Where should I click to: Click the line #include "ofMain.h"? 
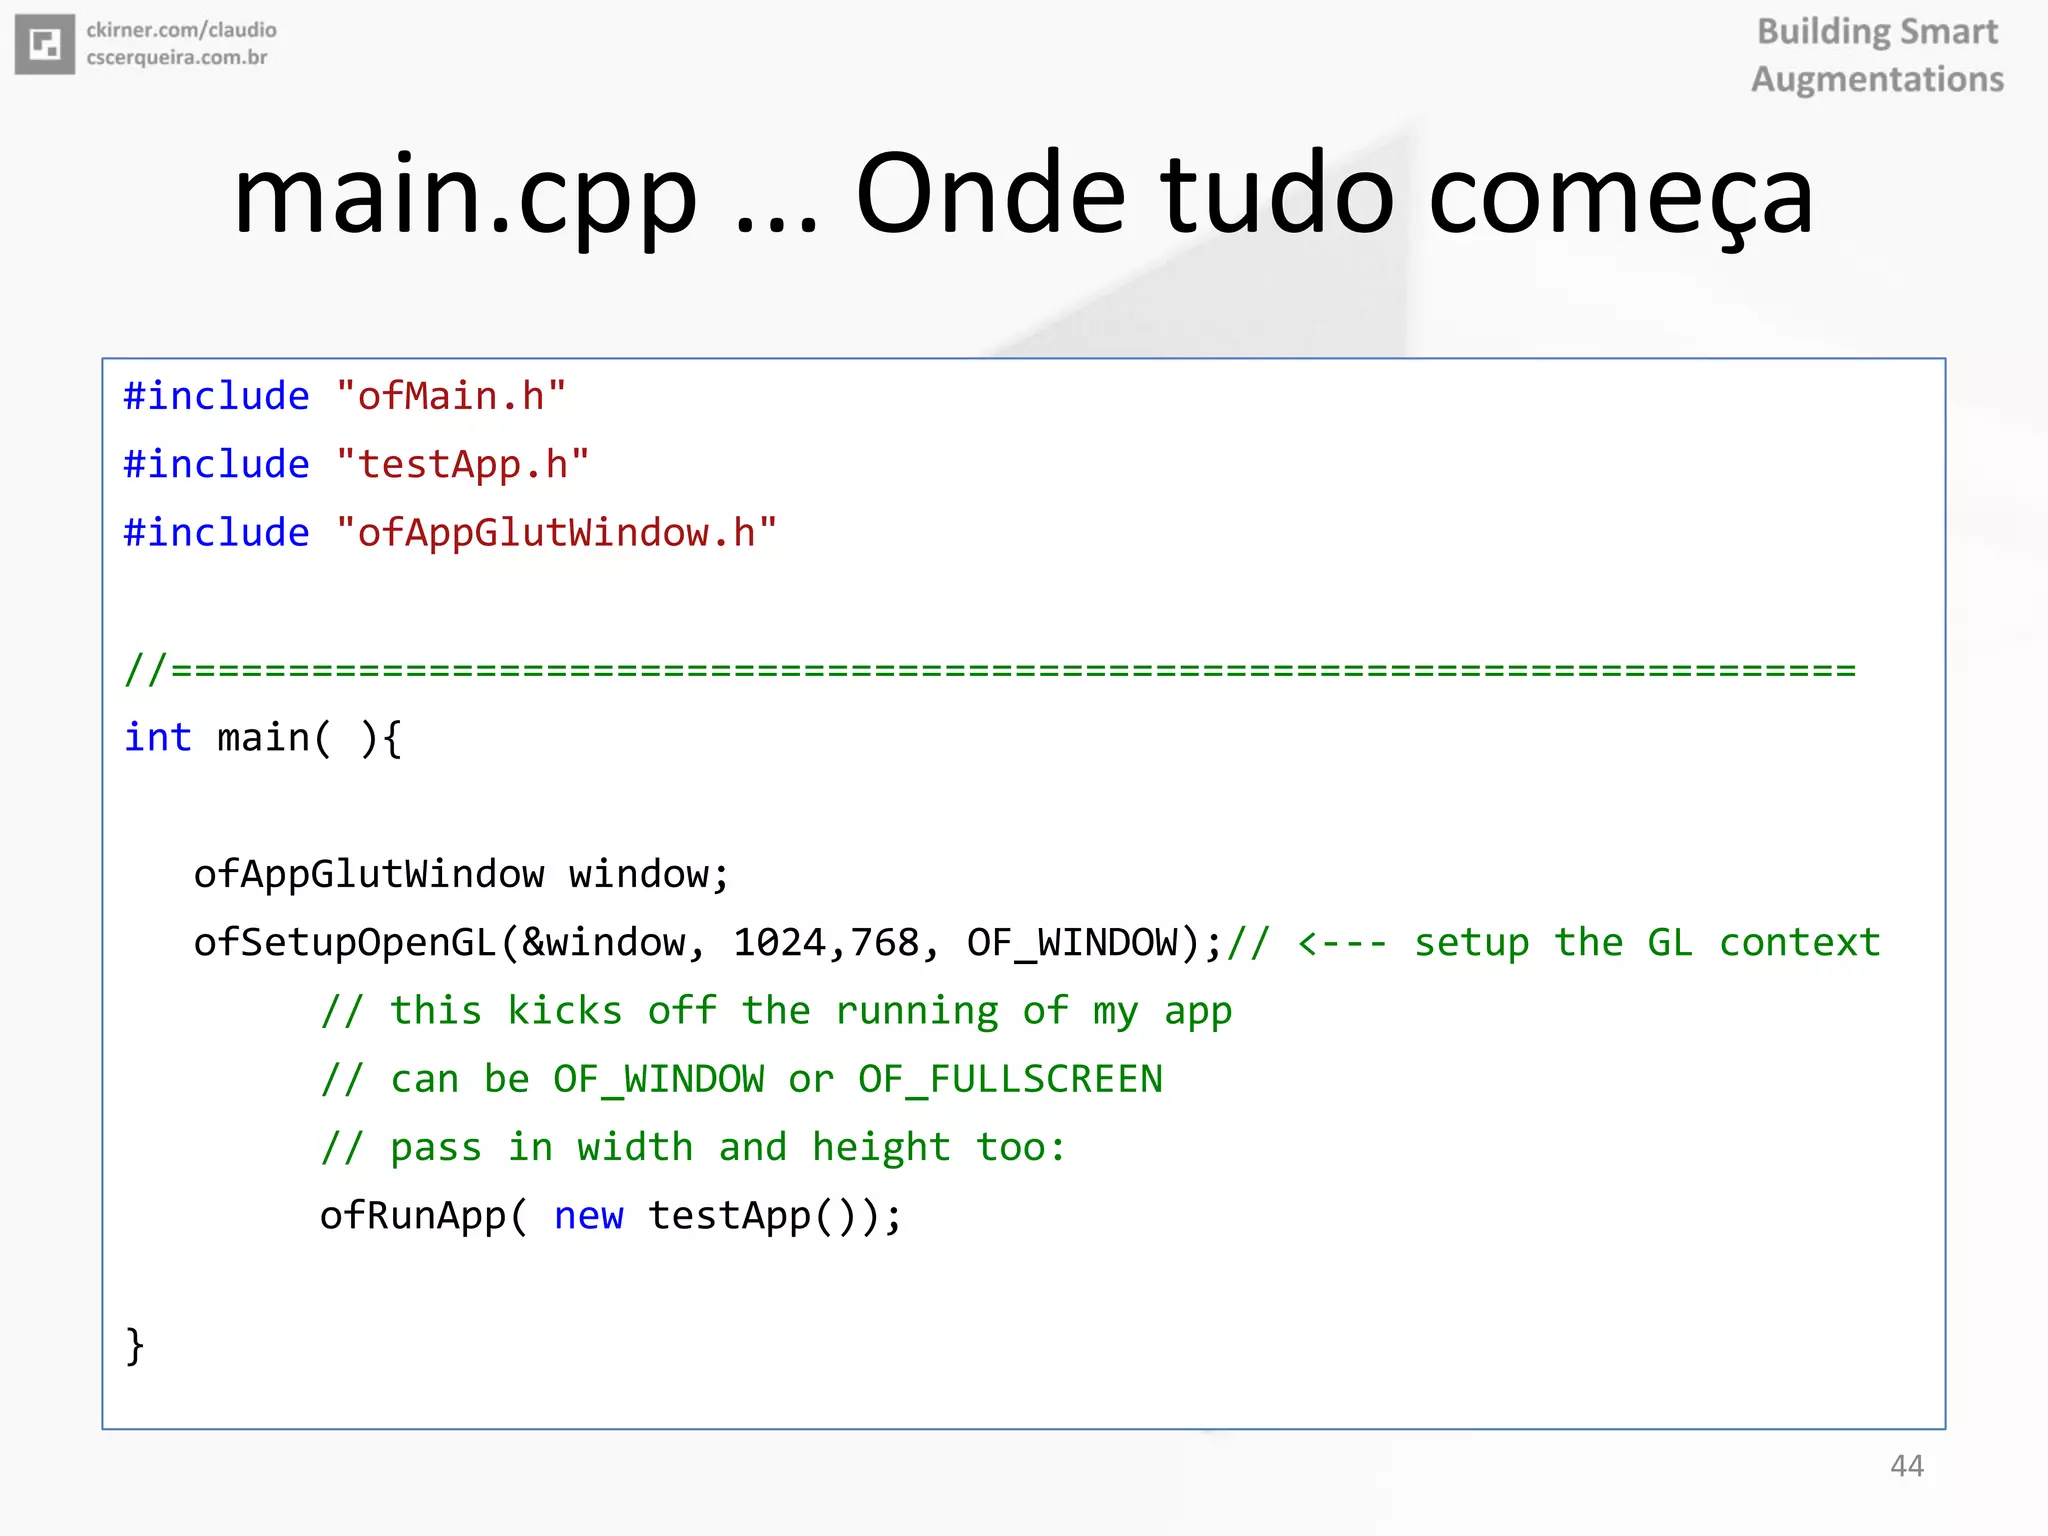(345, 396)
